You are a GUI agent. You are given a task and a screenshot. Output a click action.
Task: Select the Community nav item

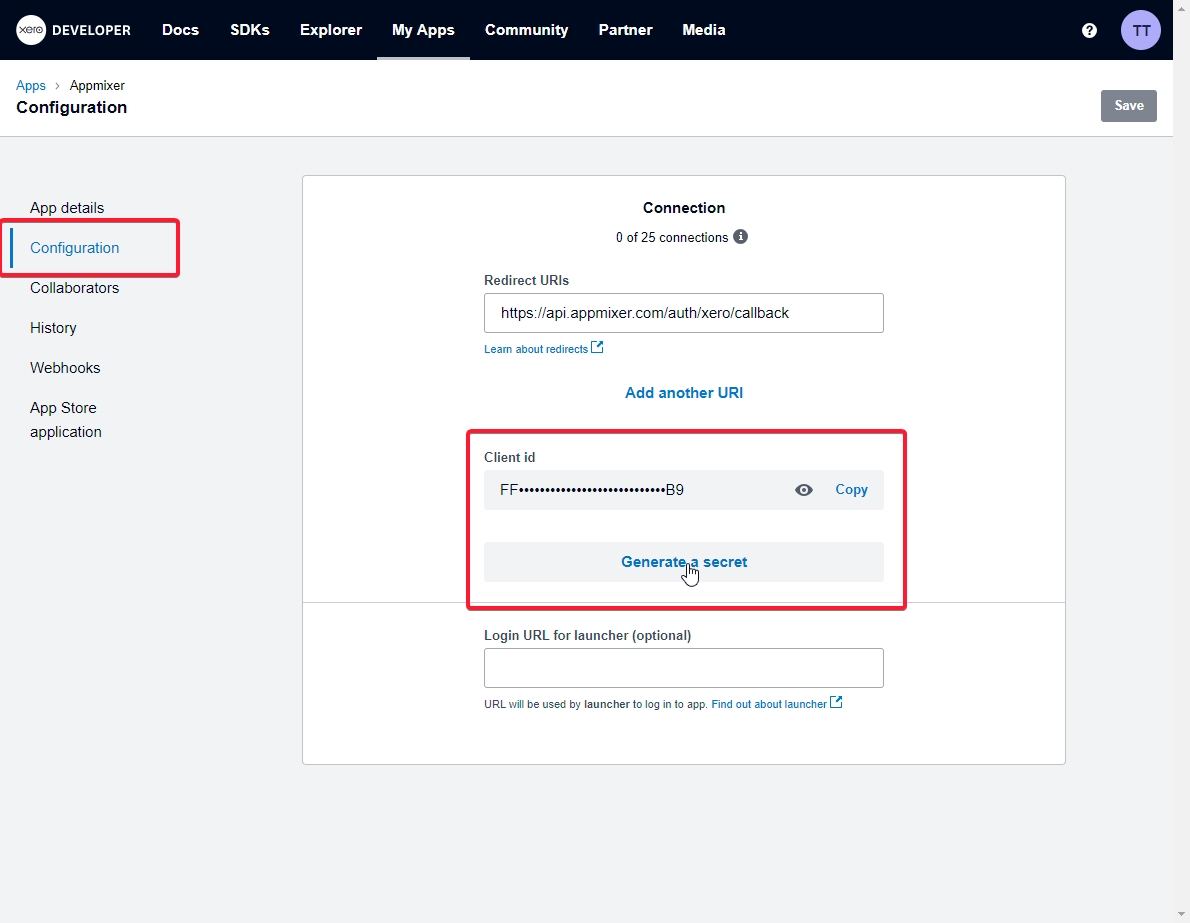[x=526, y=30]
